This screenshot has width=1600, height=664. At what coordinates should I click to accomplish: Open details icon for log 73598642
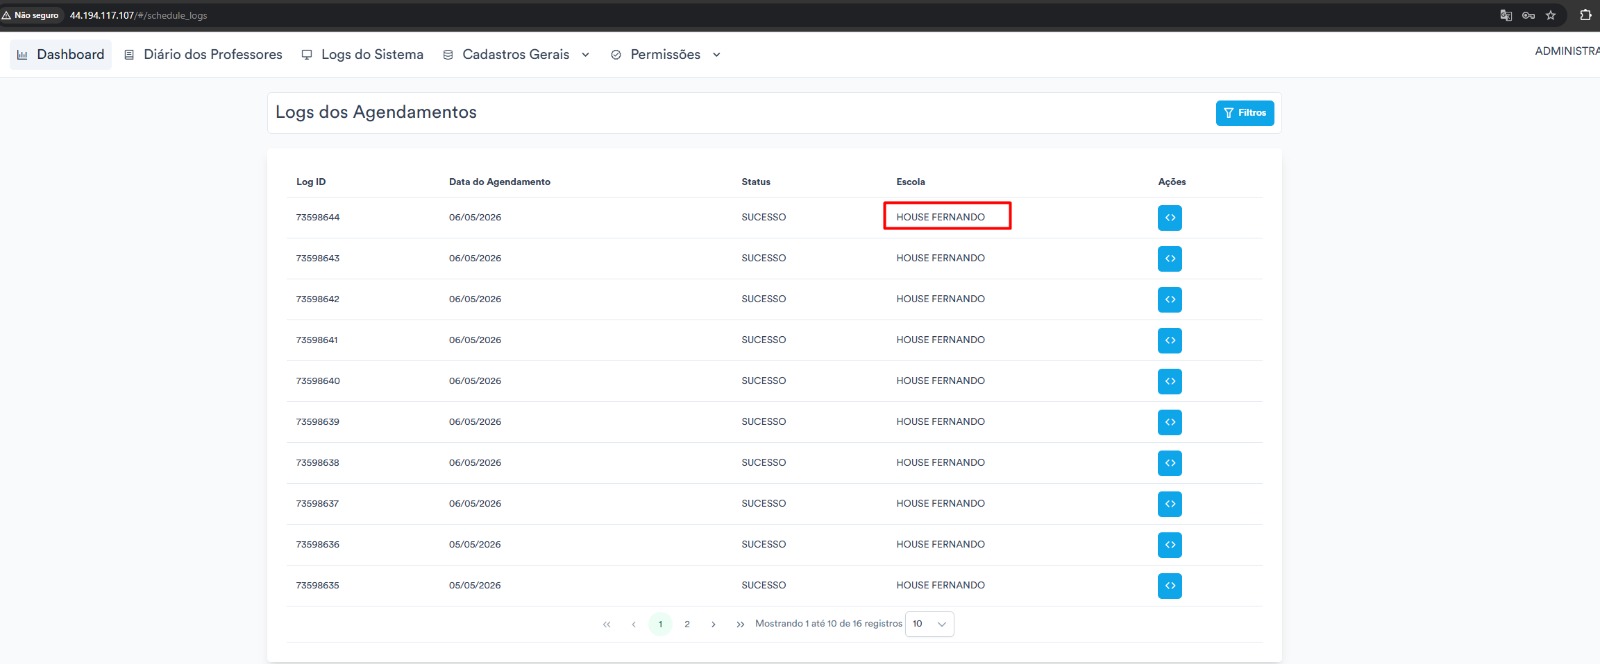point(1170,299)
